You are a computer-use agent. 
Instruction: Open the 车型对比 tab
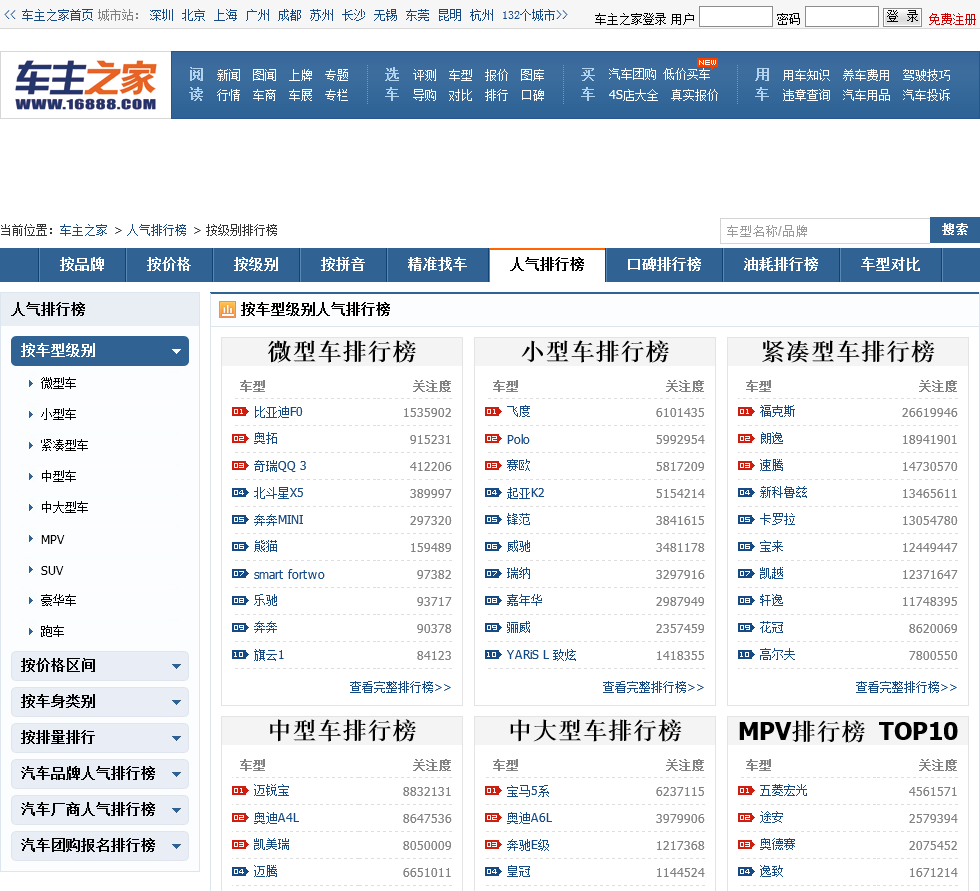(x=891, y=265)
